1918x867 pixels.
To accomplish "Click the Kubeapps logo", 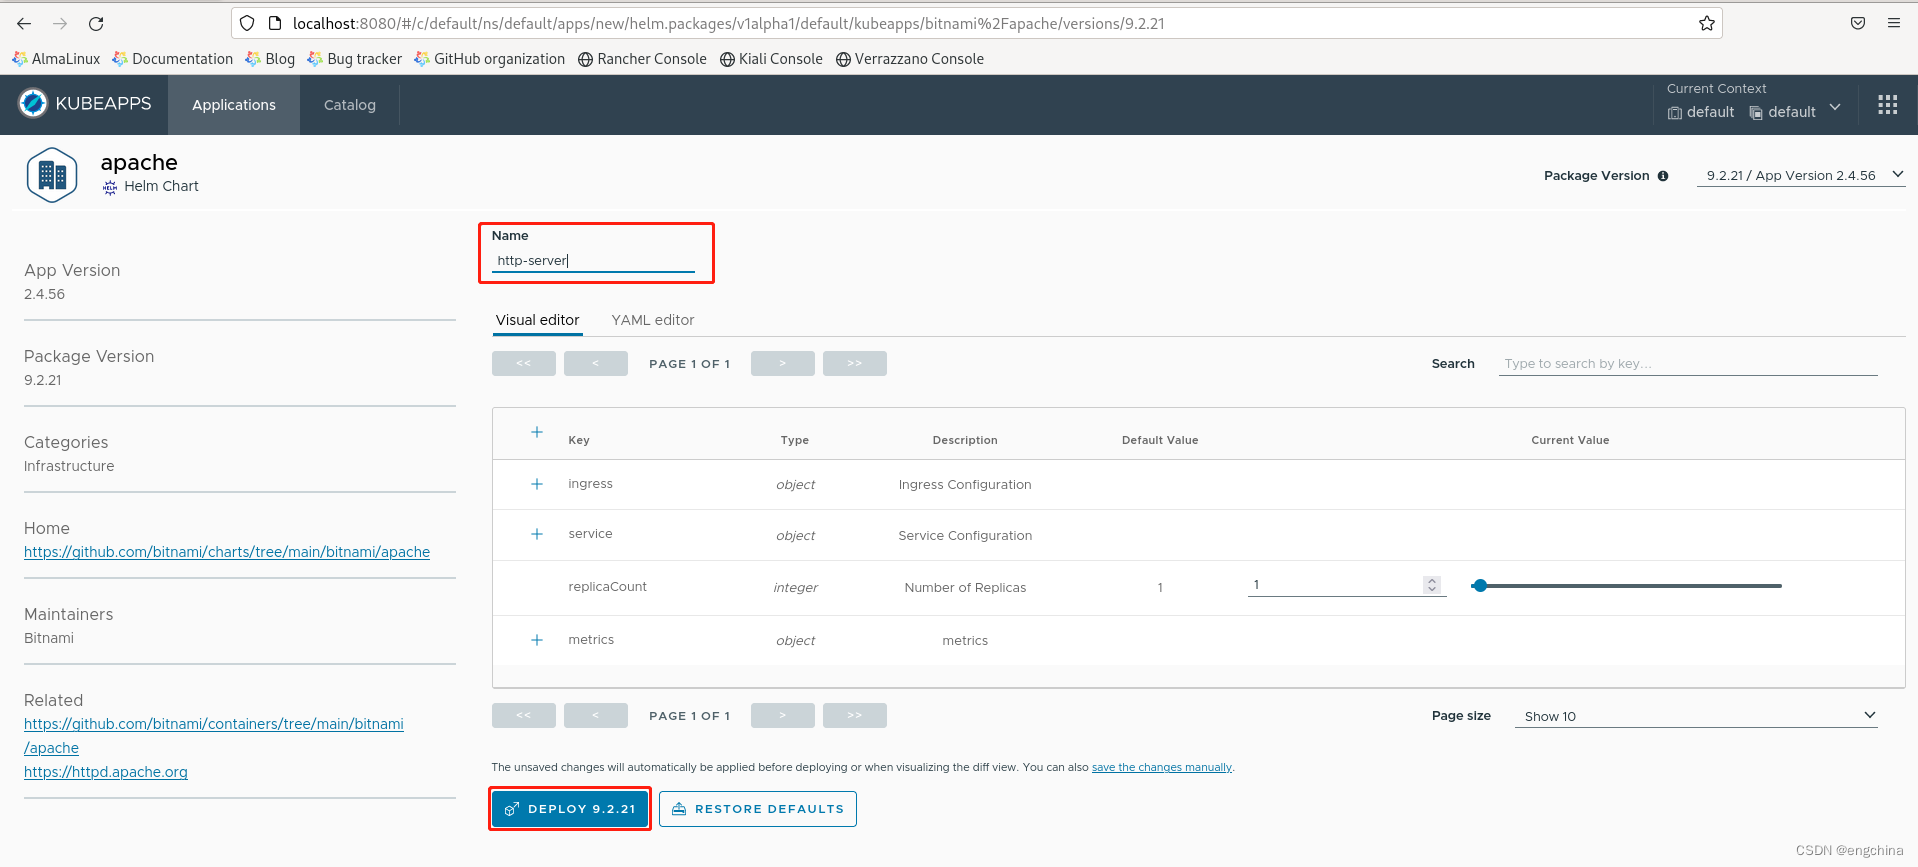I will 85,103.
